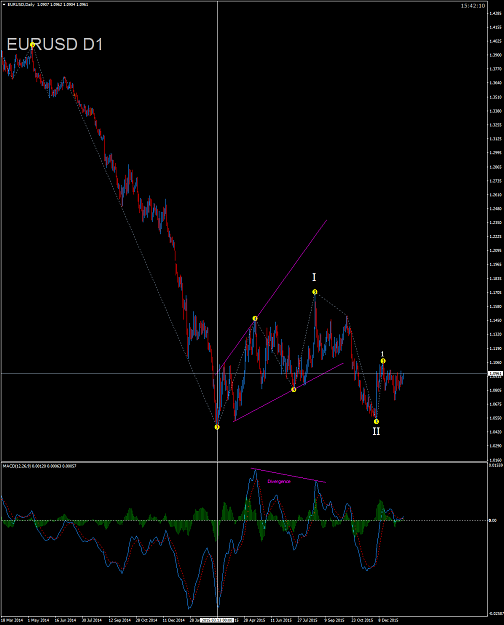Click the yellow marker under small label 1
Viewport: 504px width, 625px height.
(x=383, y=361)
